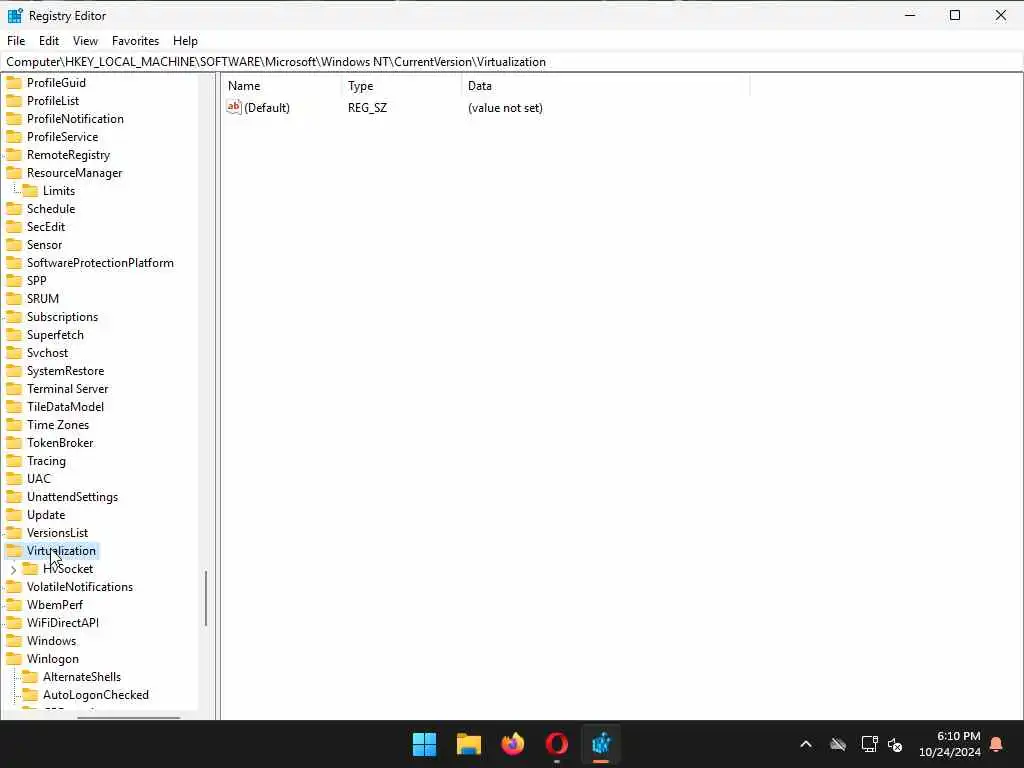1024x768 pixels.
Task: Show hidden system tray icons
Action: (x=806, y=744)
